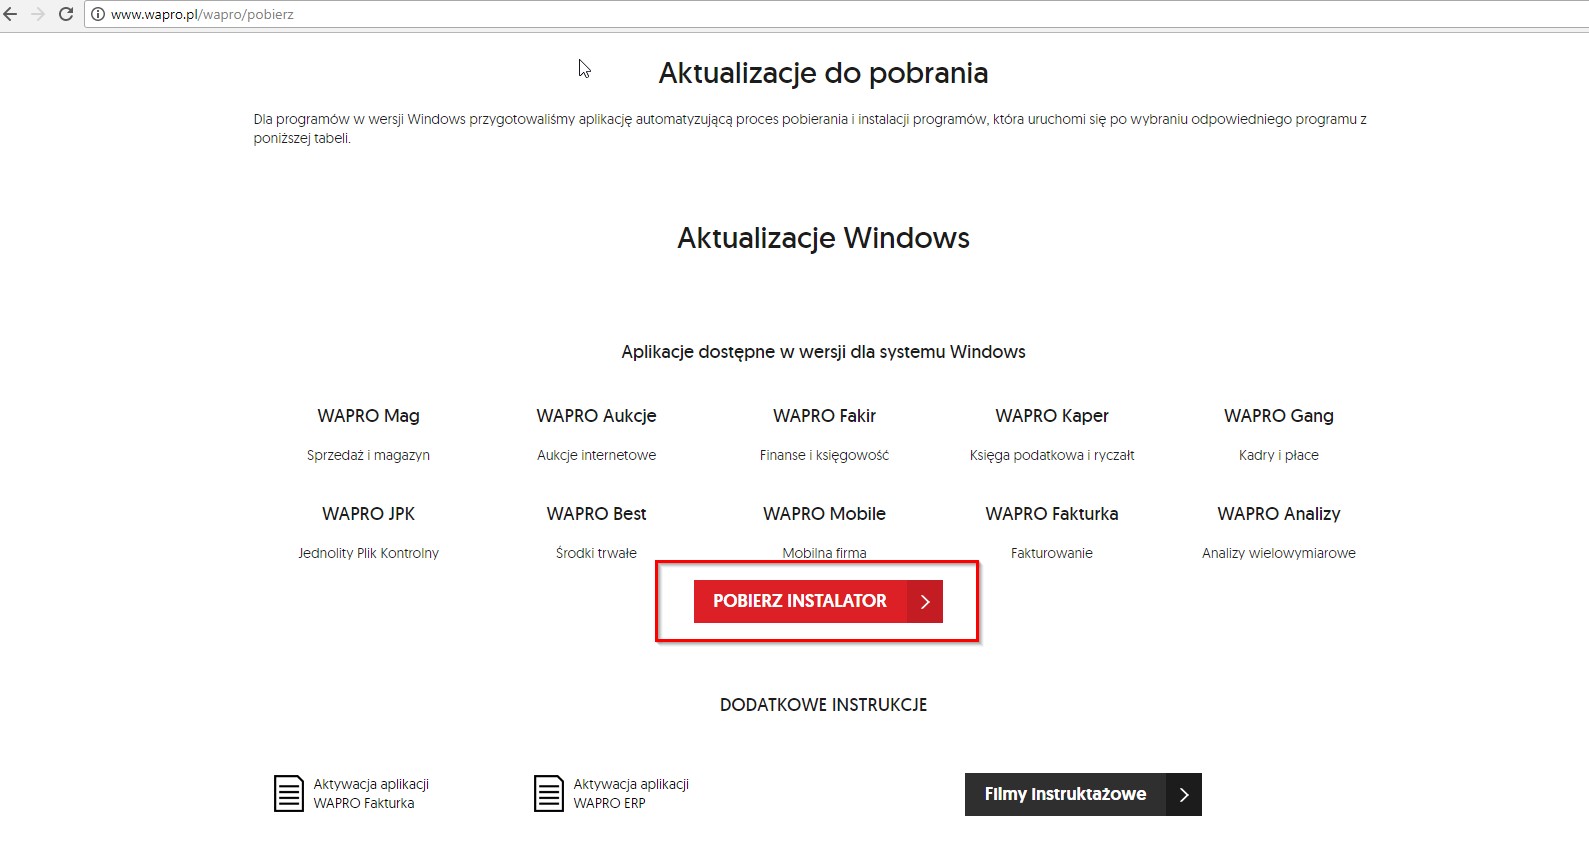Open the Aktywacja aplikacji WAPRO ERP link

[x=631, y=794]
